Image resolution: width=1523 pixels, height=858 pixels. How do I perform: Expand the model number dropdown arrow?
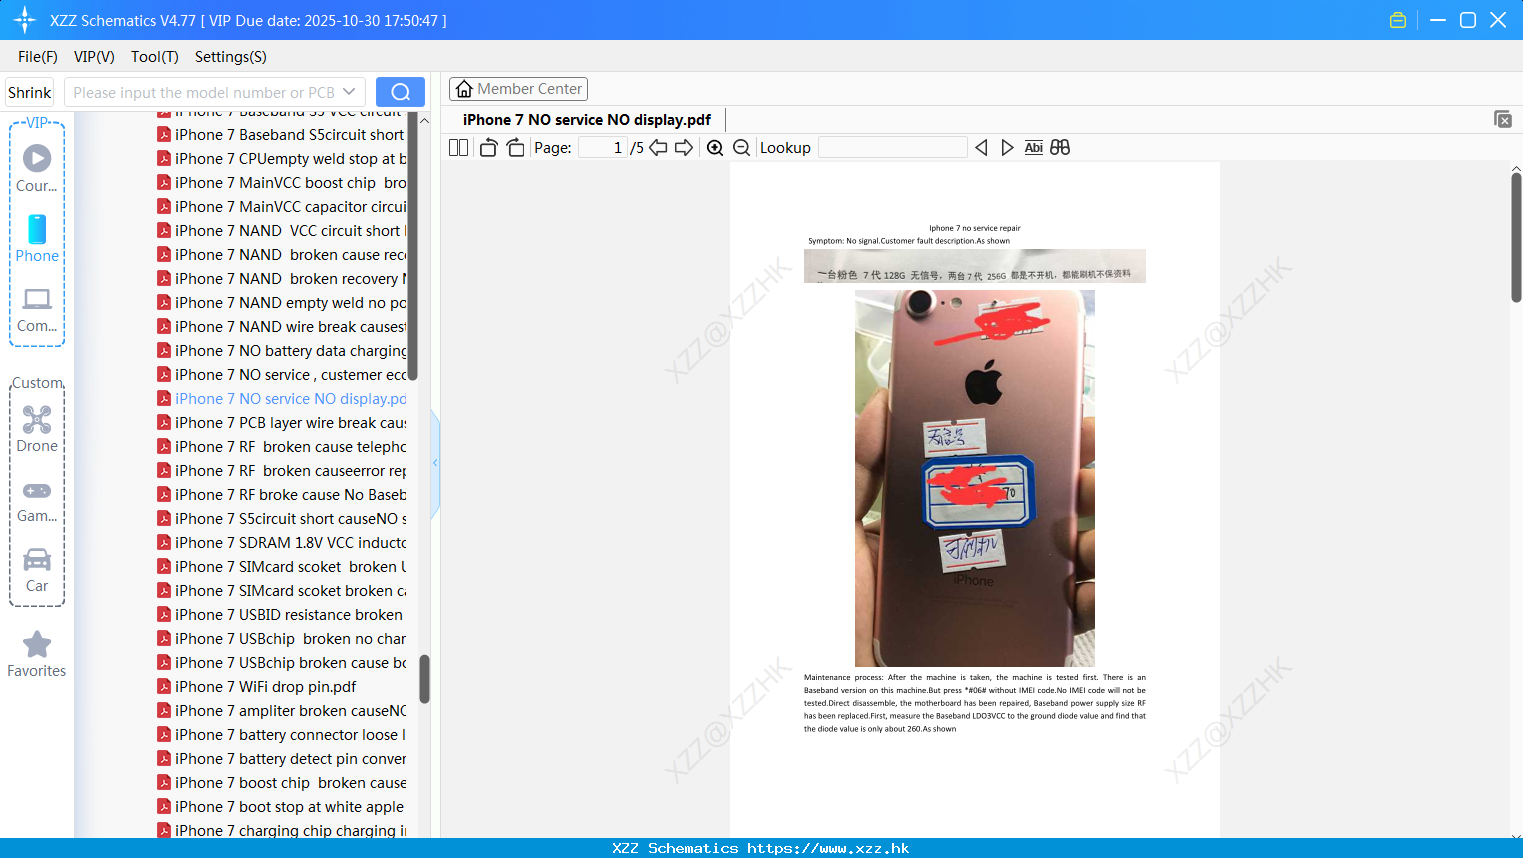pyautogui.click(x=349, y=92)
